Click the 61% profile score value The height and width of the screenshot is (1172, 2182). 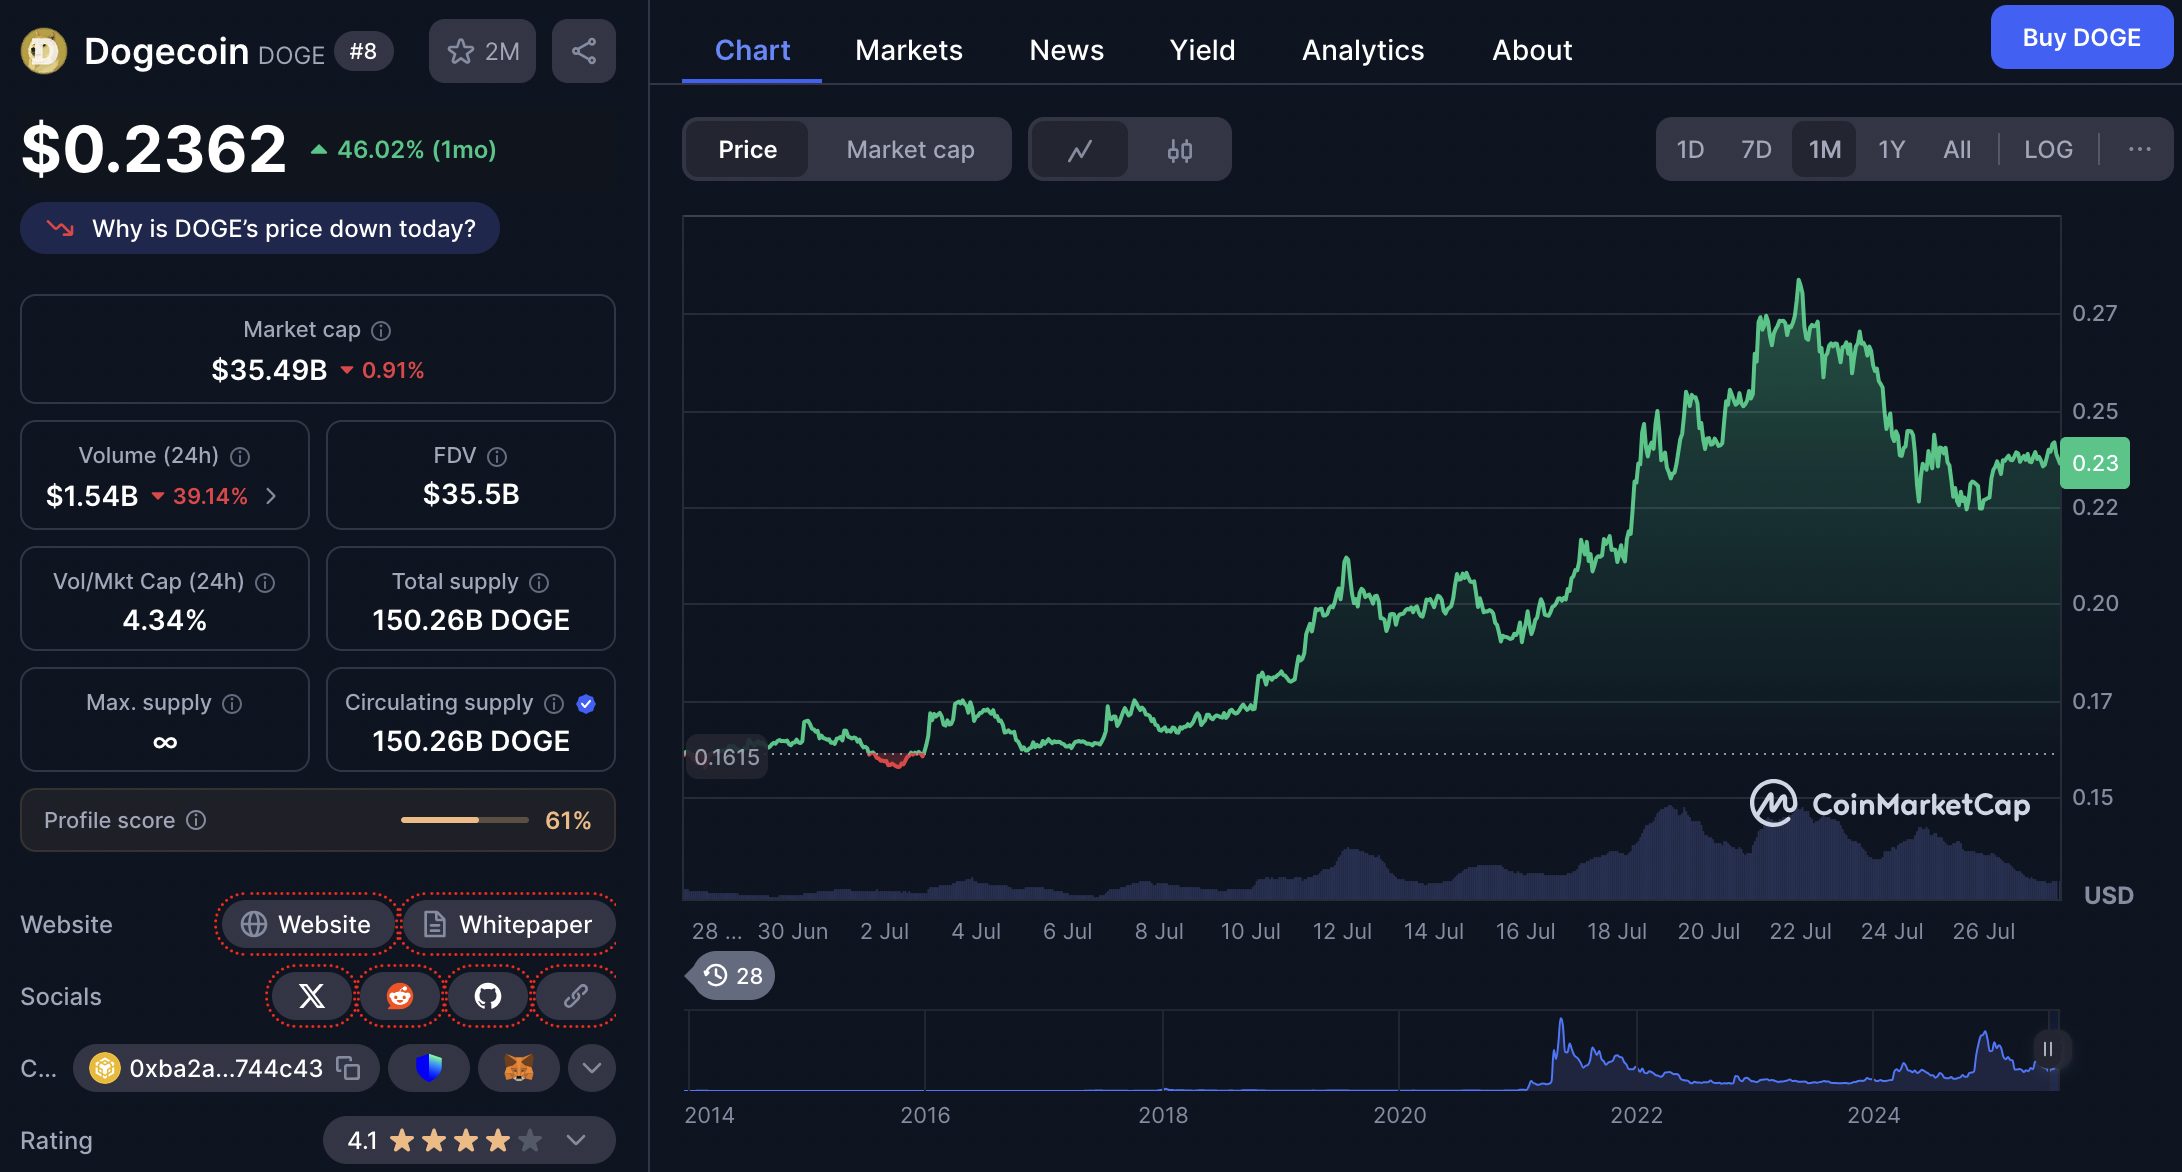coord(568,820)
